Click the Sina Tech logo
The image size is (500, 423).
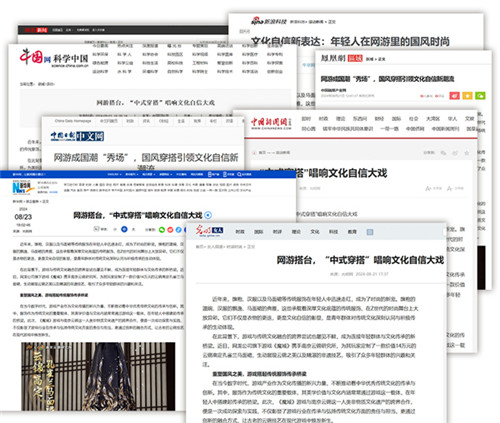click(269, 21)
